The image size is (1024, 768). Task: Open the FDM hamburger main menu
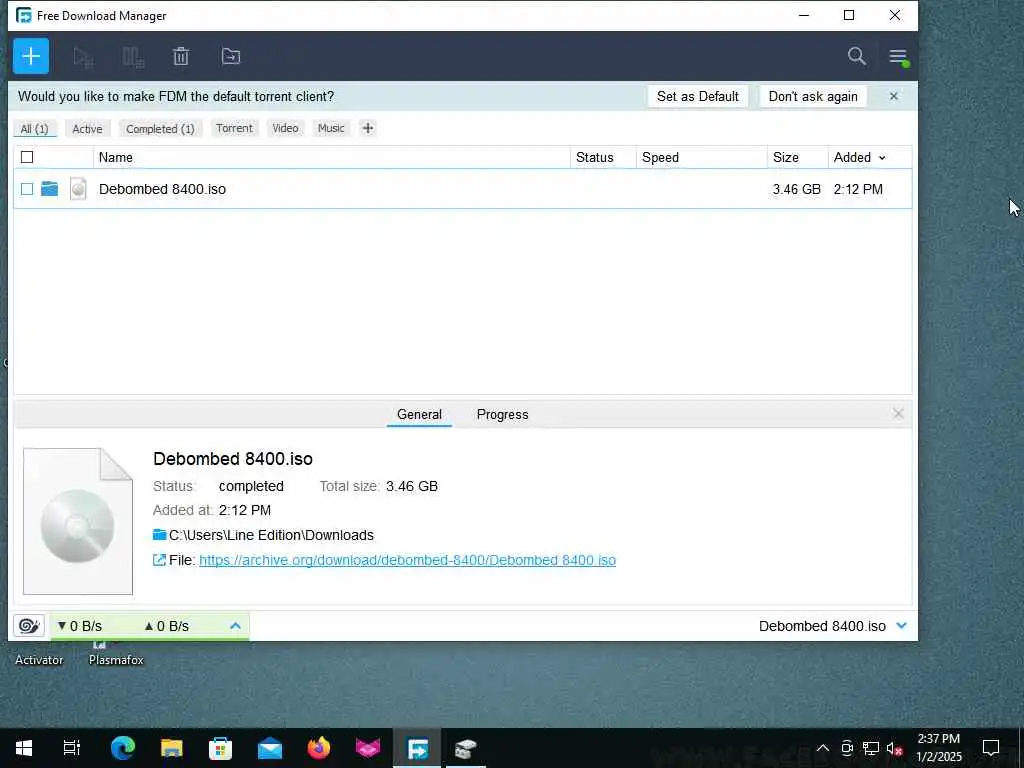click(898, 57)
